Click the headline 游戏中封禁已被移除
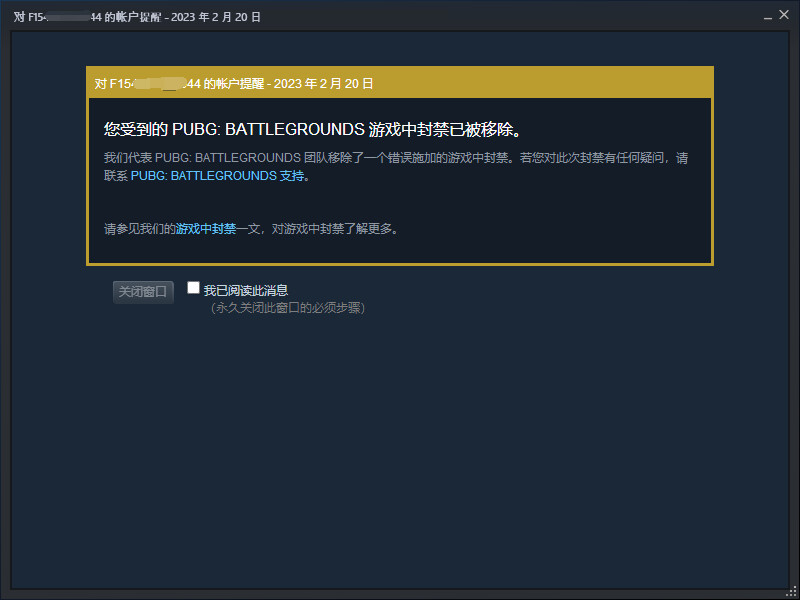800x600 pixels. point(313,130)
